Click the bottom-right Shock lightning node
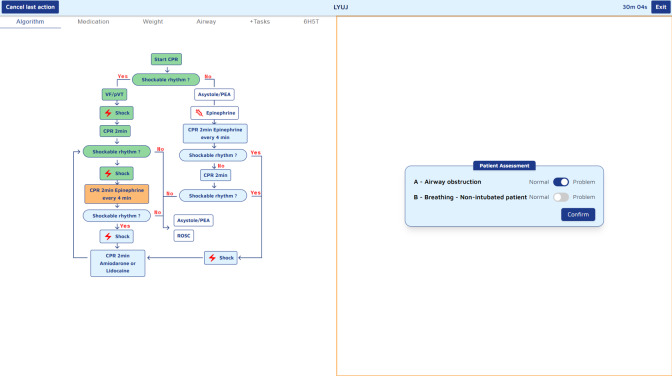The width and height of the screenshot is (672, 376). coord(221,258)
